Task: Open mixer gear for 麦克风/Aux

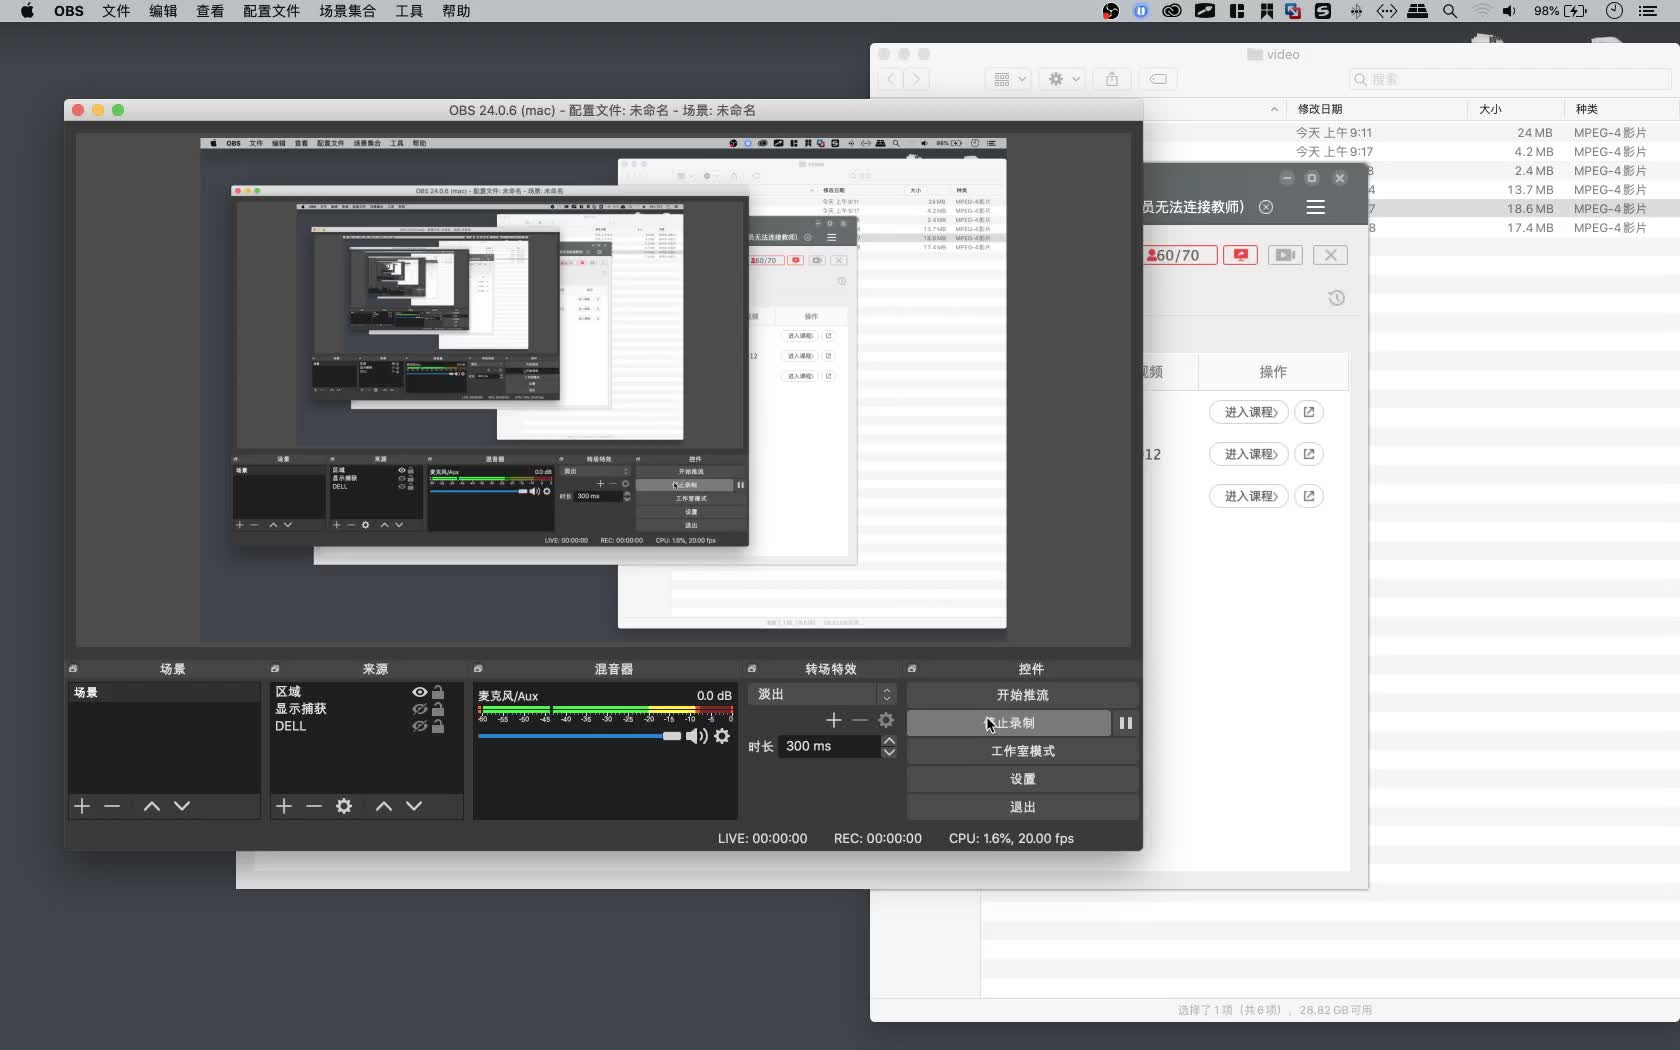Action: click(722, 736)
